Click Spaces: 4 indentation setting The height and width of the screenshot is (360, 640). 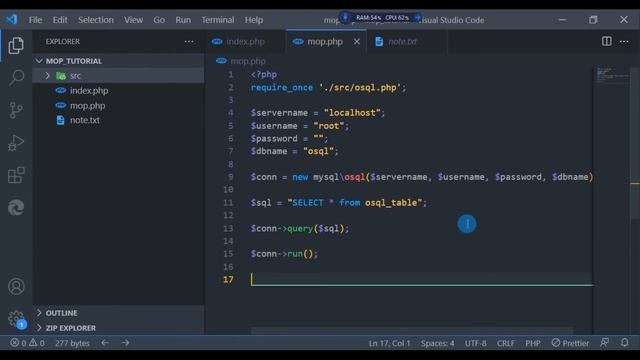coord(438,343)
